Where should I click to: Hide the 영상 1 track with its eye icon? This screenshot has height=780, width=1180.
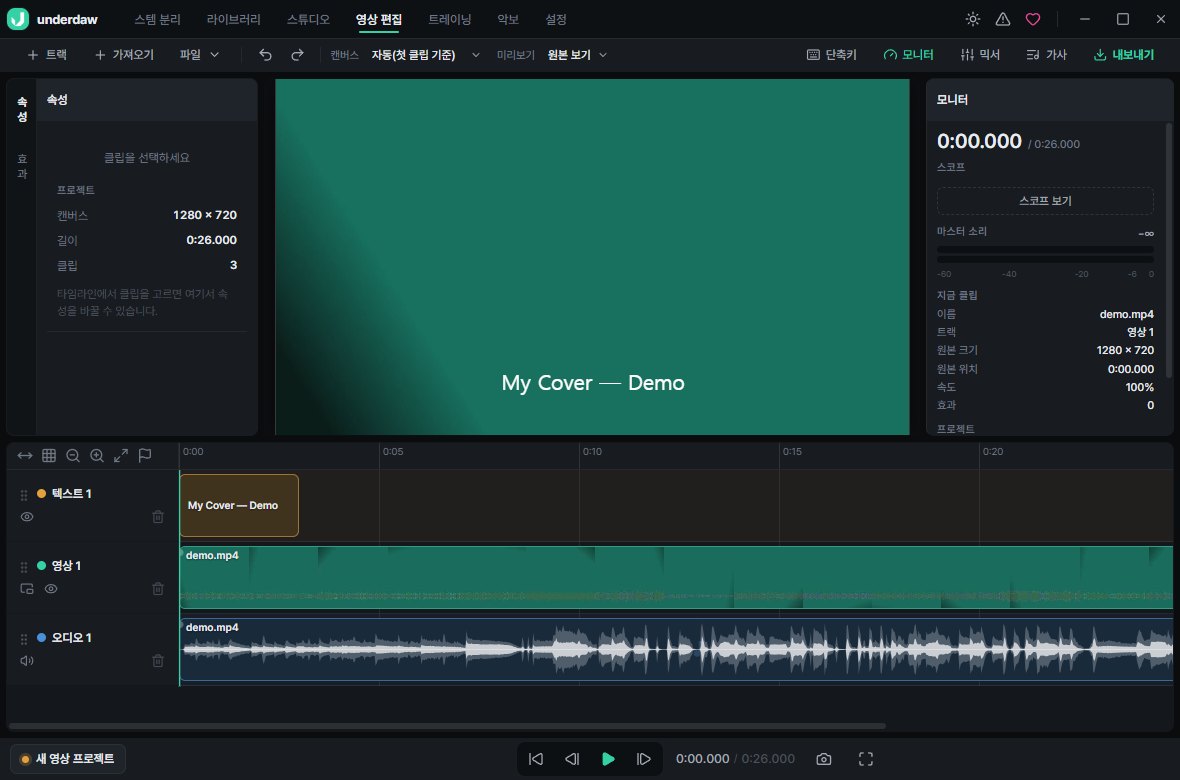(51, 589)
